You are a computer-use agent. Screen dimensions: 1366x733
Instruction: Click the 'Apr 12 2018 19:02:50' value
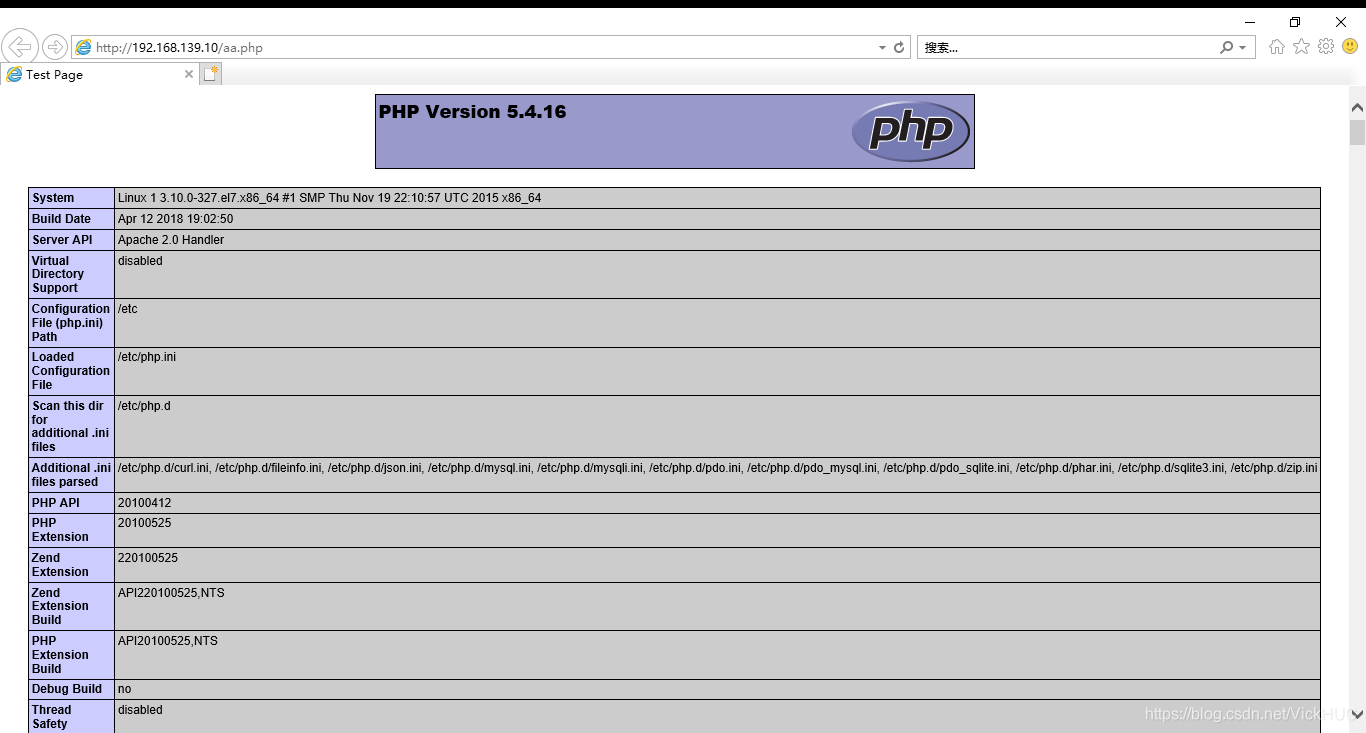pos(175,219)
